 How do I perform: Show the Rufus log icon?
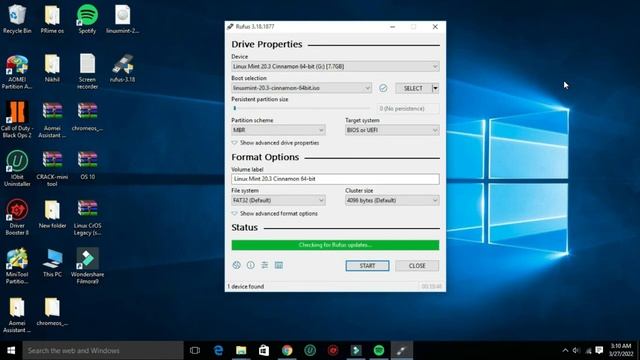click(279, 265)
